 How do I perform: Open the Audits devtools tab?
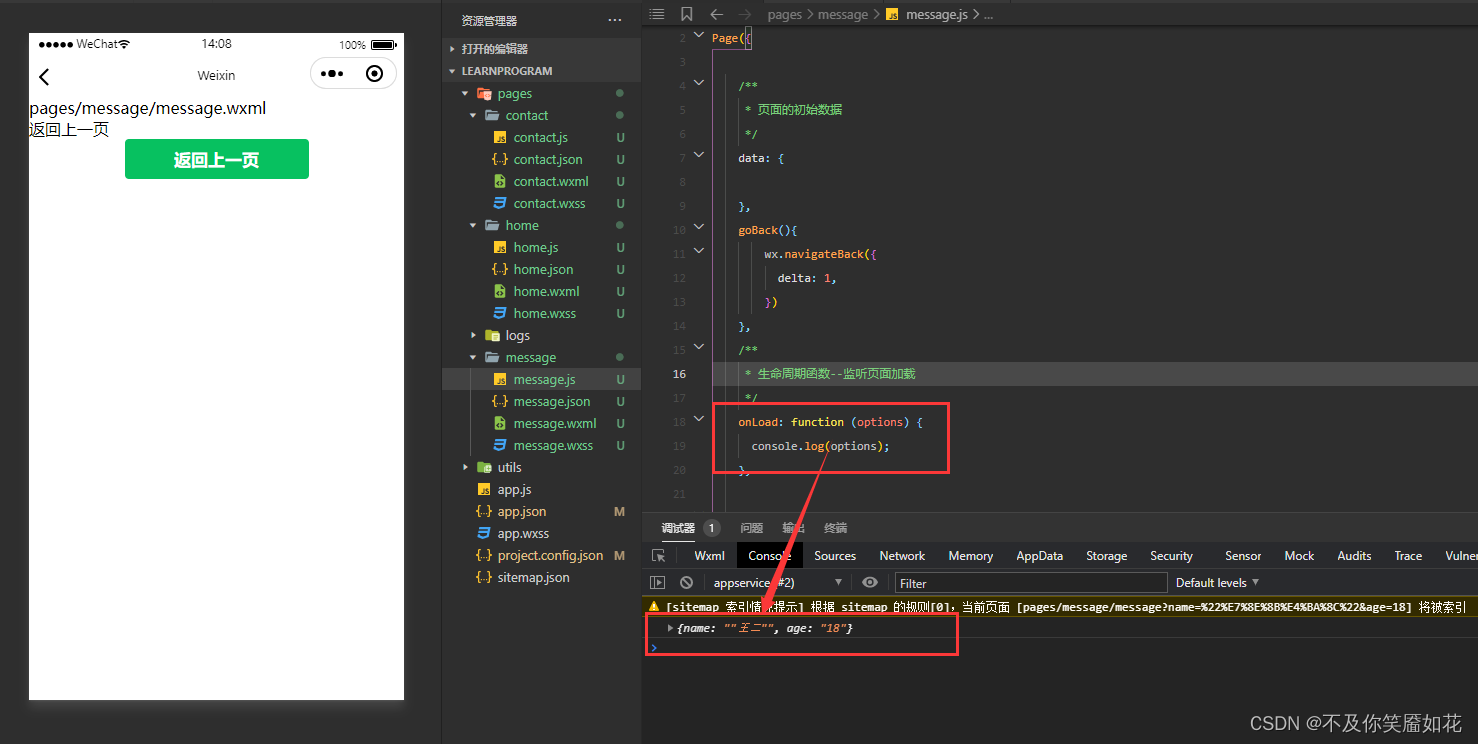(1354, 556)
